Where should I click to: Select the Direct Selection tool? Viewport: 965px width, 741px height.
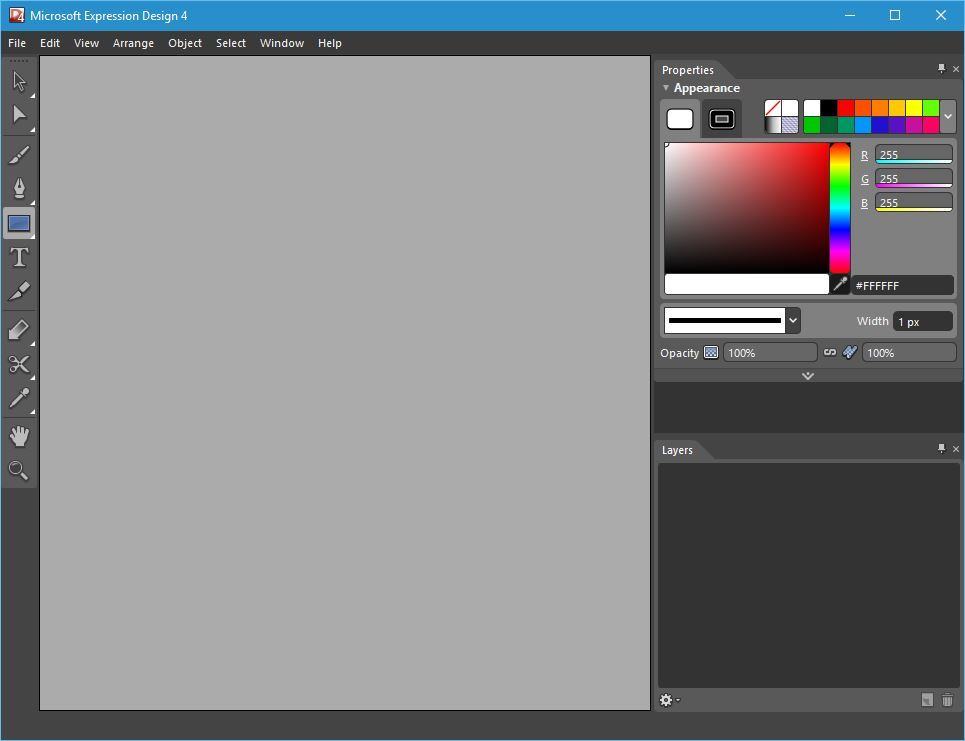point(19,115)
